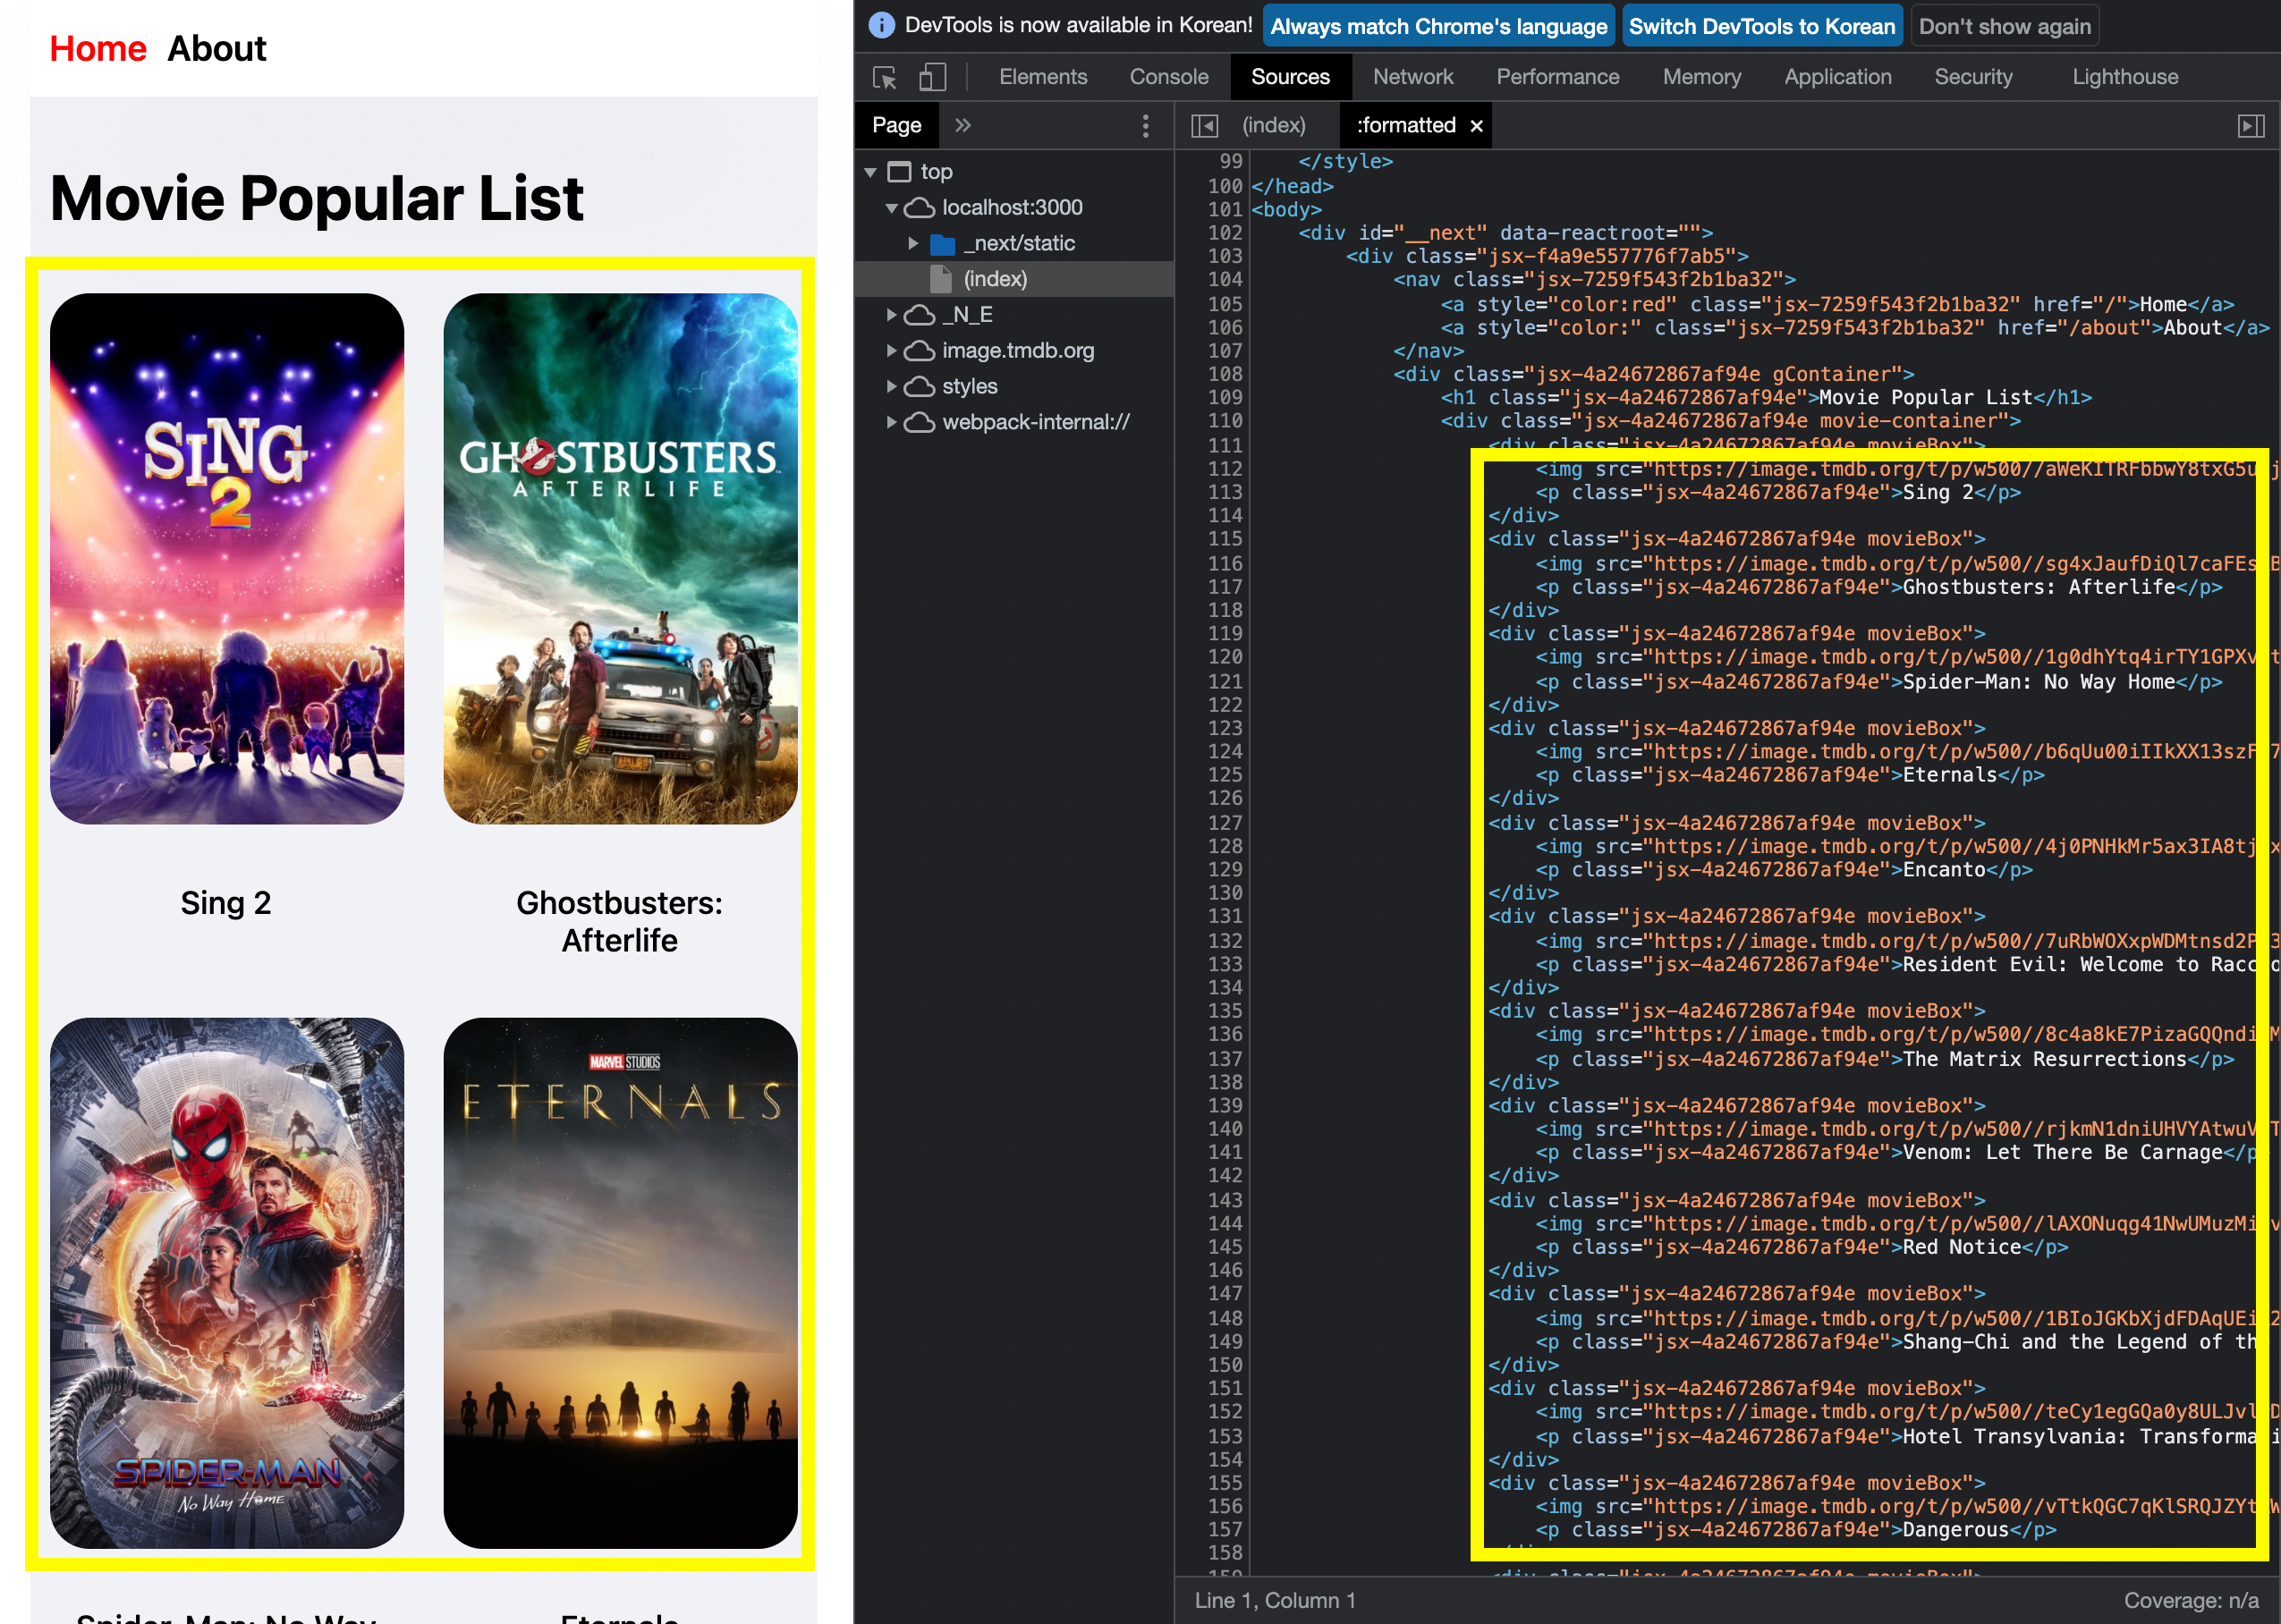The width and height of the screenshot is (2281, 1624).
Task: Click line number 121 in the gutter
Action: click(1224, 681)
